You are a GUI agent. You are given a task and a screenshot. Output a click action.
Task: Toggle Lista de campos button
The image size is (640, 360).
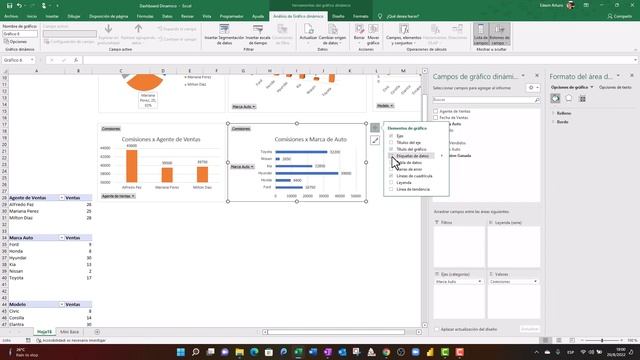point(481,35)
